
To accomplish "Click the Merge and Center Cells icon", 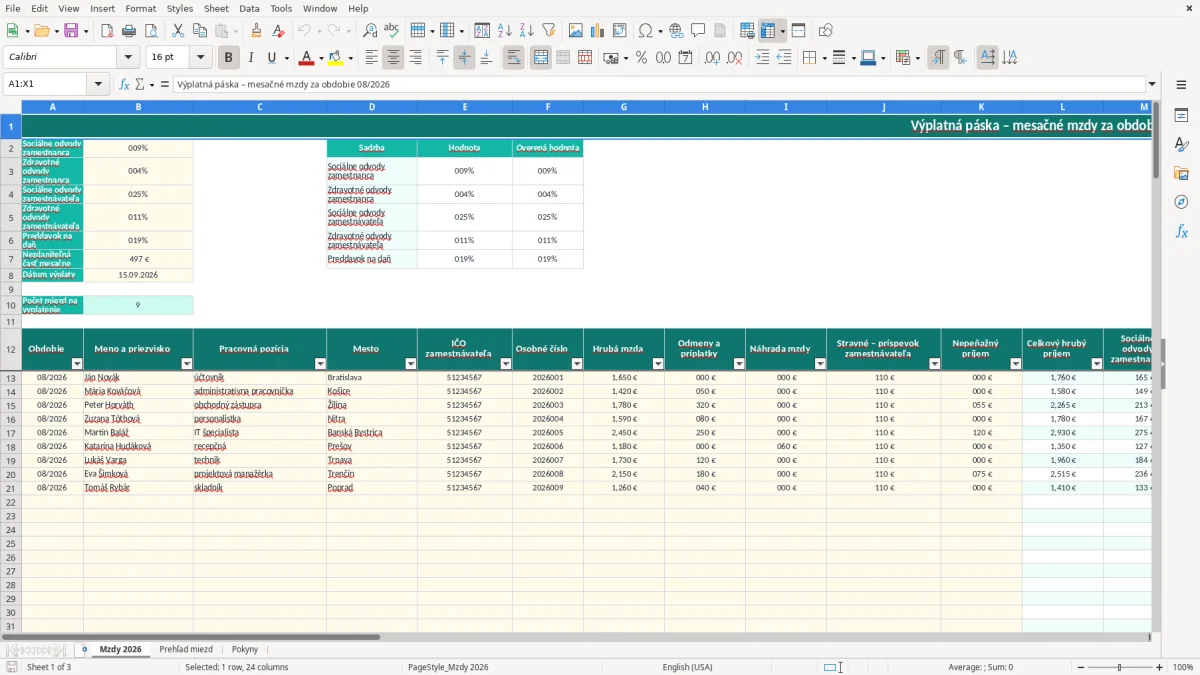I will click(541, 58).
